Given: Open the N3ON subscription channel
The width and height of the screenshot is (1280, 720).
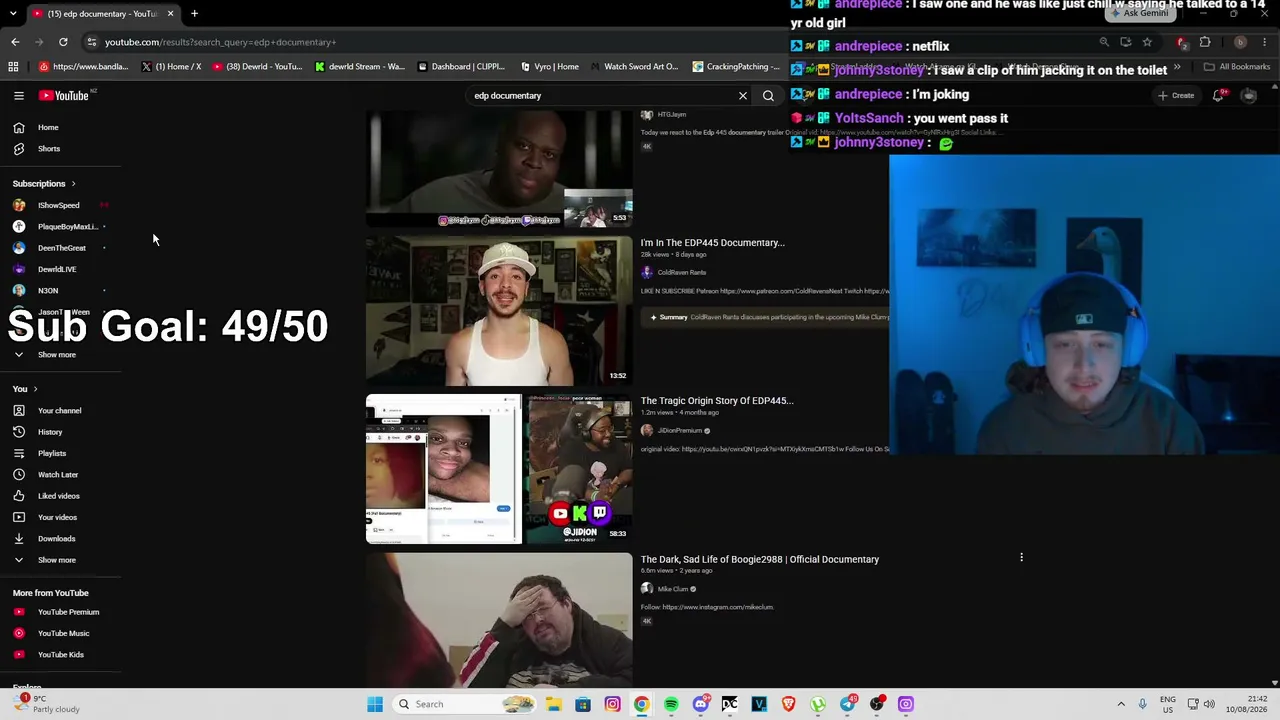Looking at the screenshot, I should [48, 291].
